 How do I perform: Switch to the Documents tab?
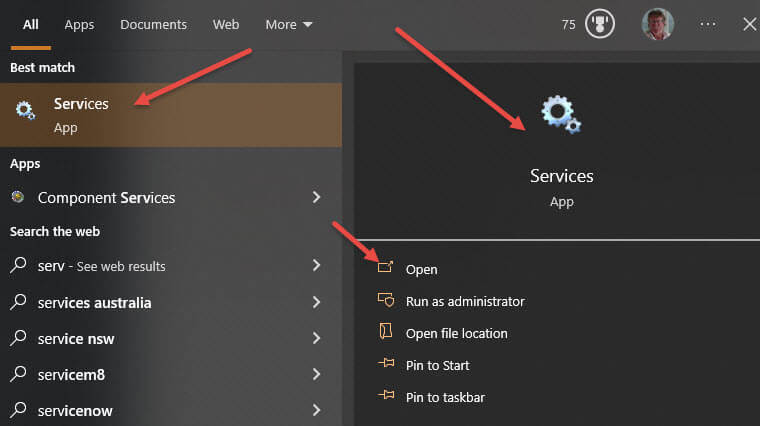[x=153, y=25]
